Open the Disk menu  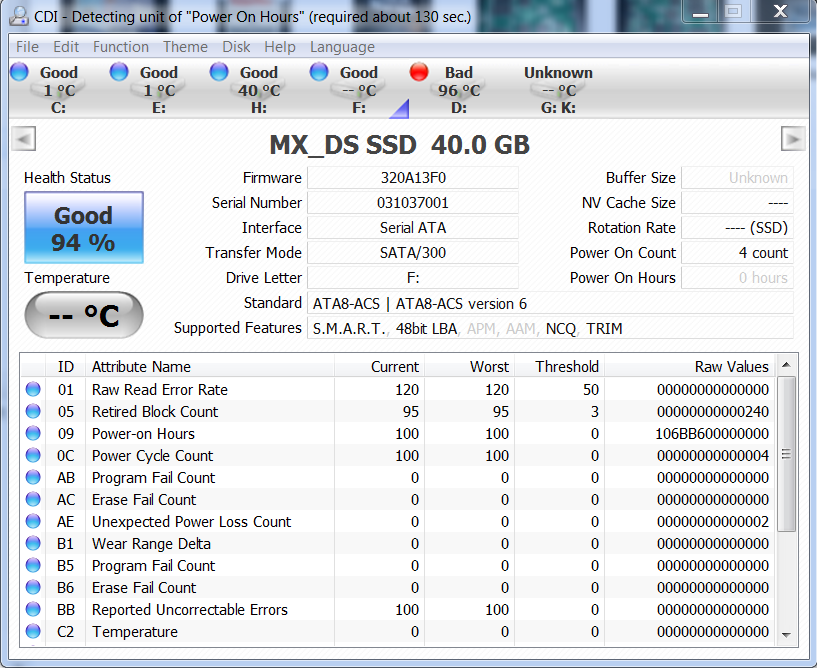(x=236, y=47)
